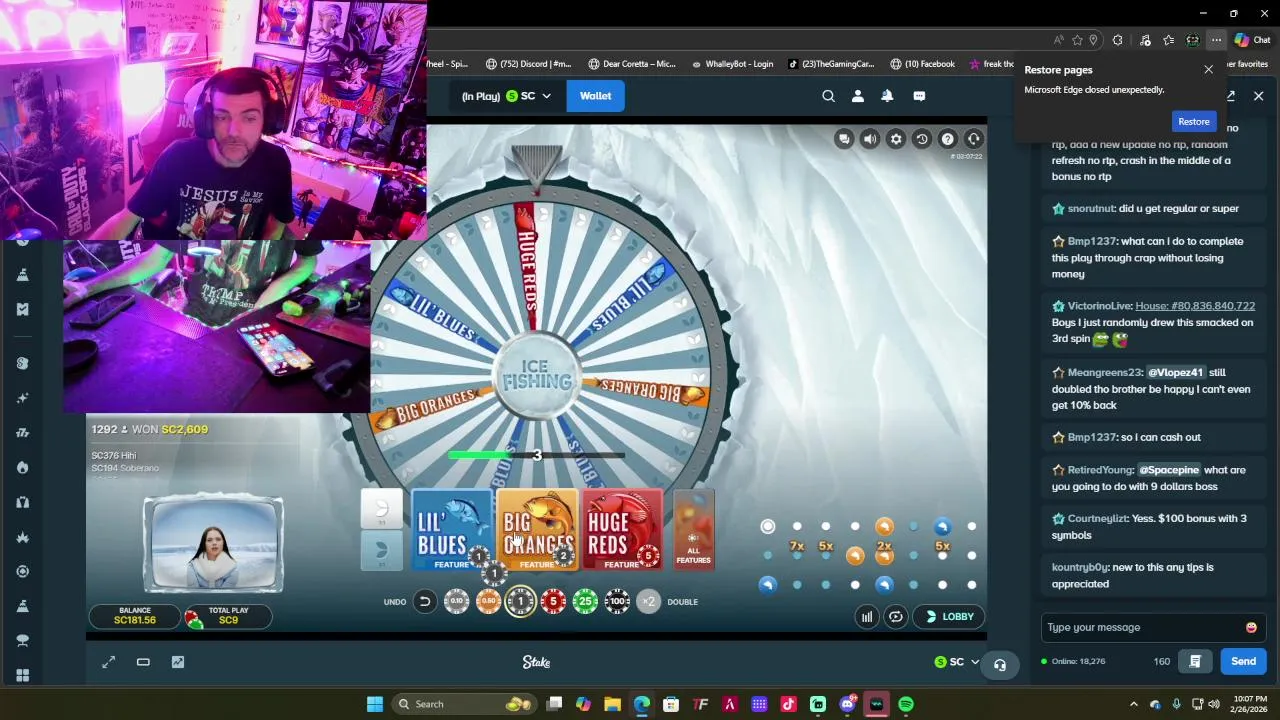Click the taskbar Search box
Screen dimensions: 1280x720
464,704
